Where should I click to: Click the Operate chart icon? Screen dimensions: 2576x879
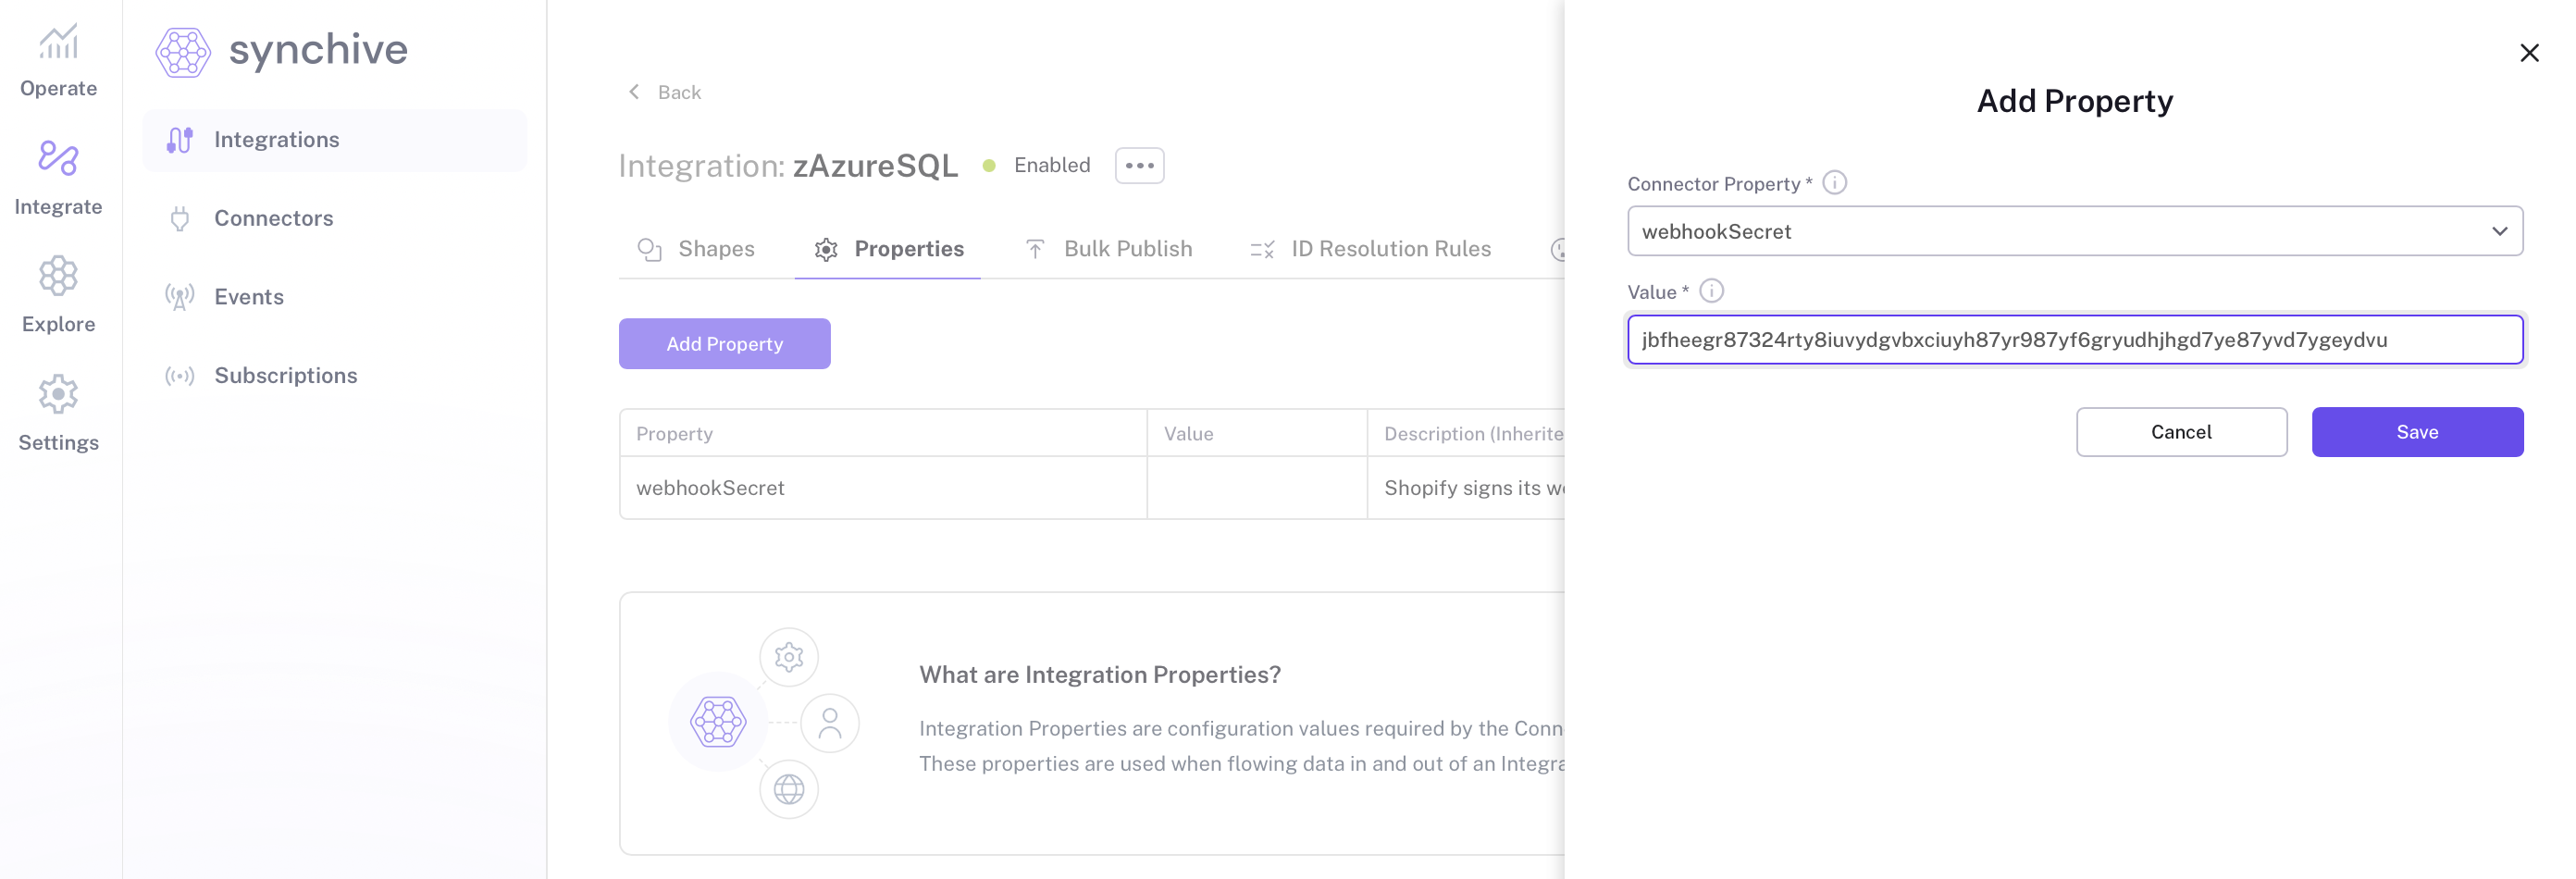click(x=58, y=43)
